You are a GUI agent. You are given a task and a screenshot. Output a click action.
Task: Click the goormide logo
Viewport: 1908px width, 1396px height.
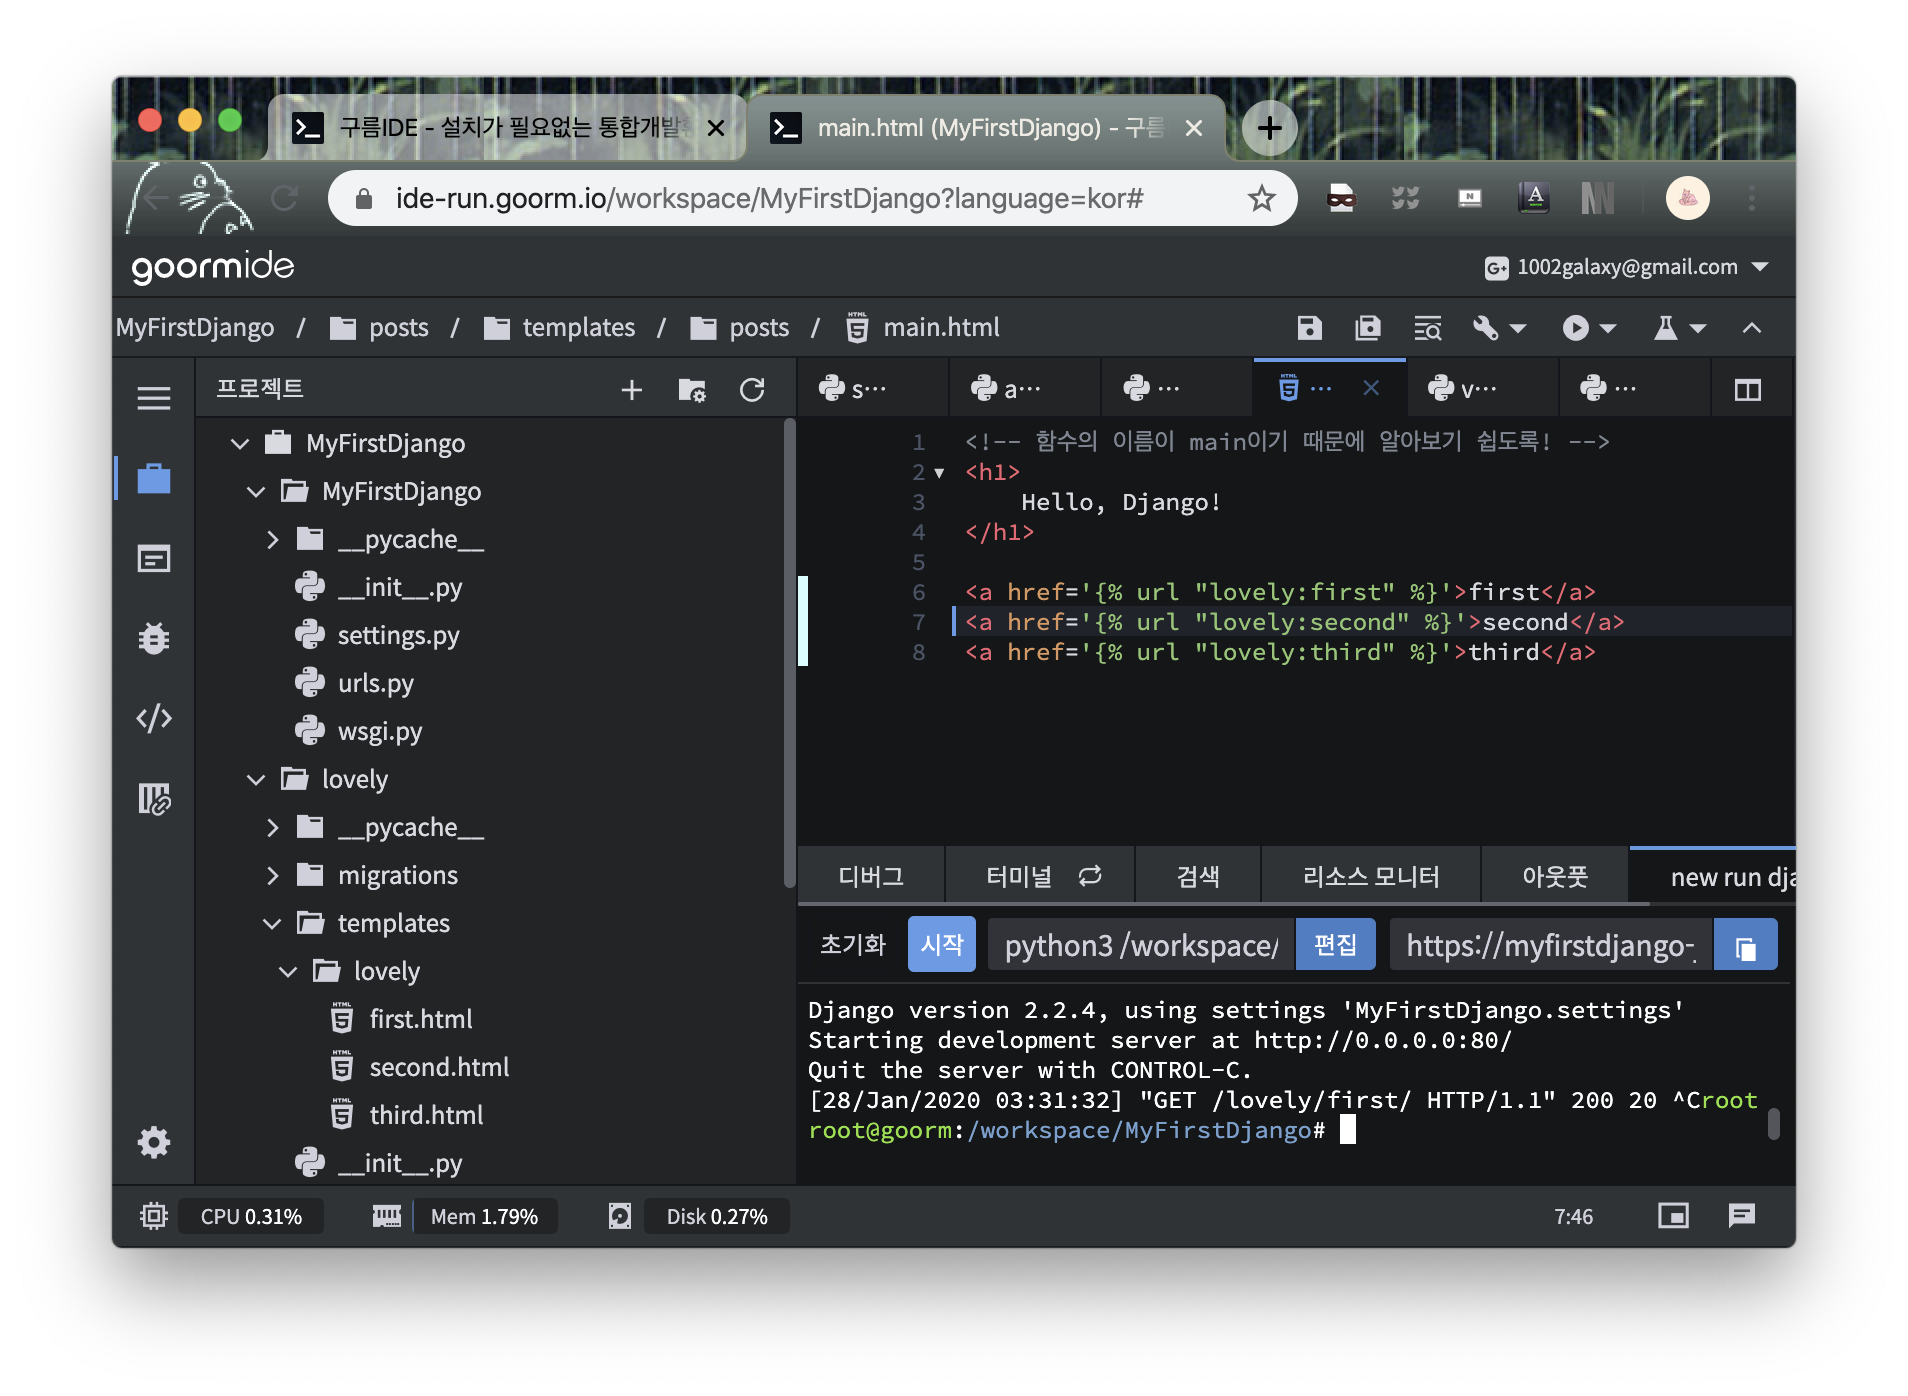click(x=213, y=266)
